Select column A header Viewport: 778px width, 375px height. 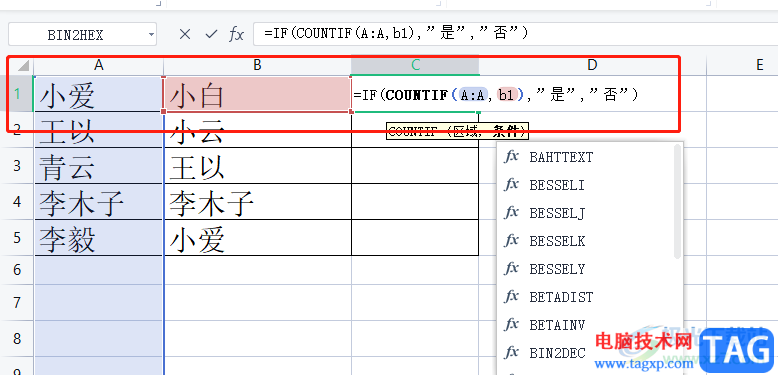click(x=99, y=65)
